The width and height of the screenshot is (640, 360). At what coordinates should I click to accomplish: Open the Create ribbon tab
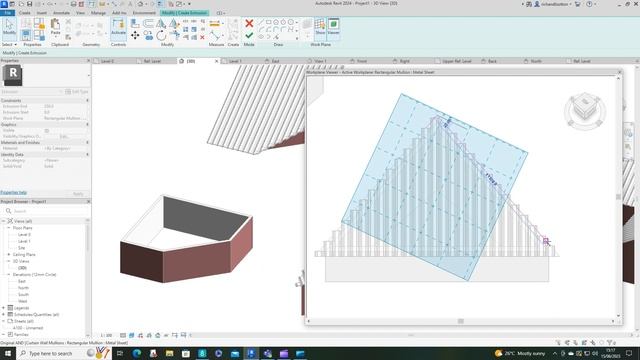(x=24, y=13)
